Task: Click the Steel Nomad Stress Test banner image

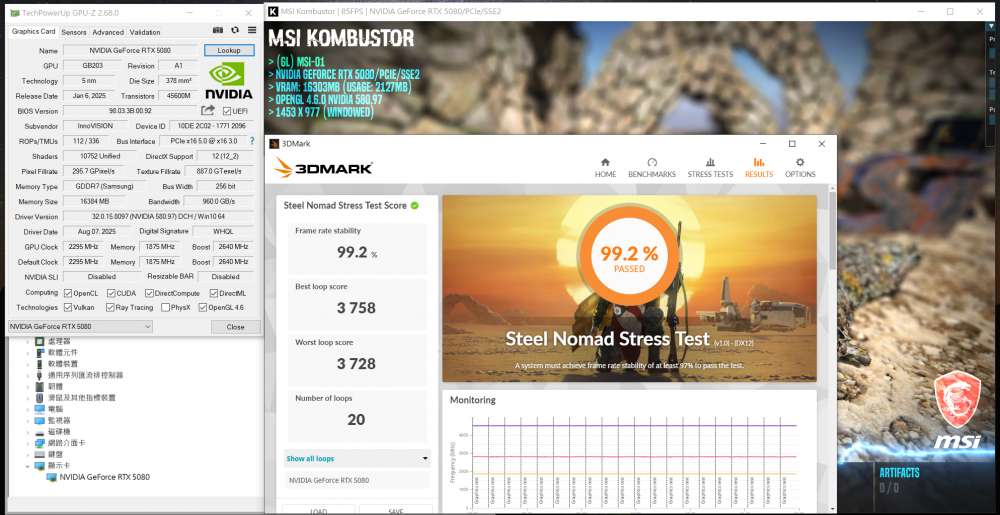Action: pyautogui.click(x=629, y=288)
